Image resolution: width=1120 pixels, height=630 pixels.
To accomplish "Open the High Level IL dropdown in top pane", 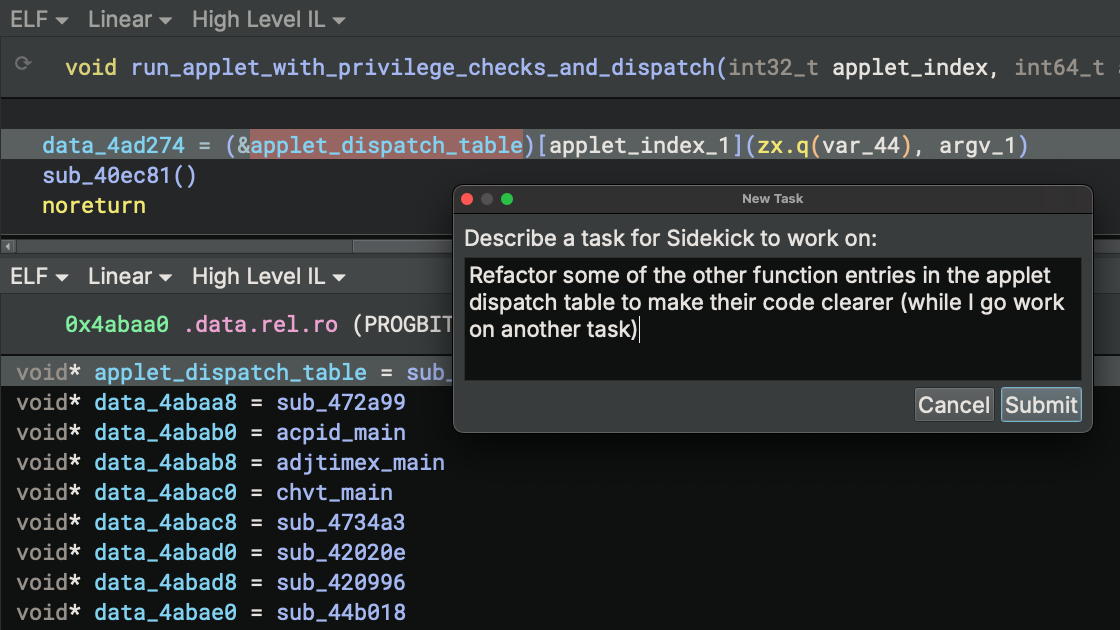I will [267, 18].
